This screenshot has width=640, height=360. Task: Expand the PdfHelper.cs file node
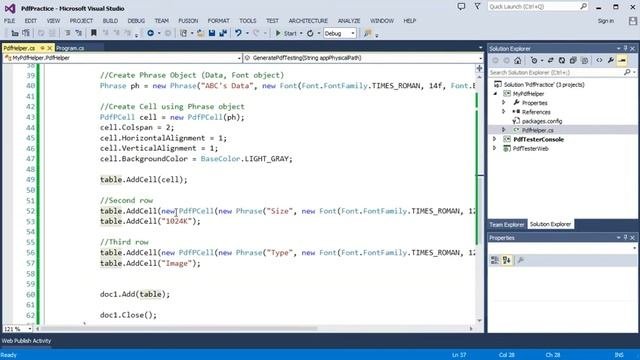[504, 130]
